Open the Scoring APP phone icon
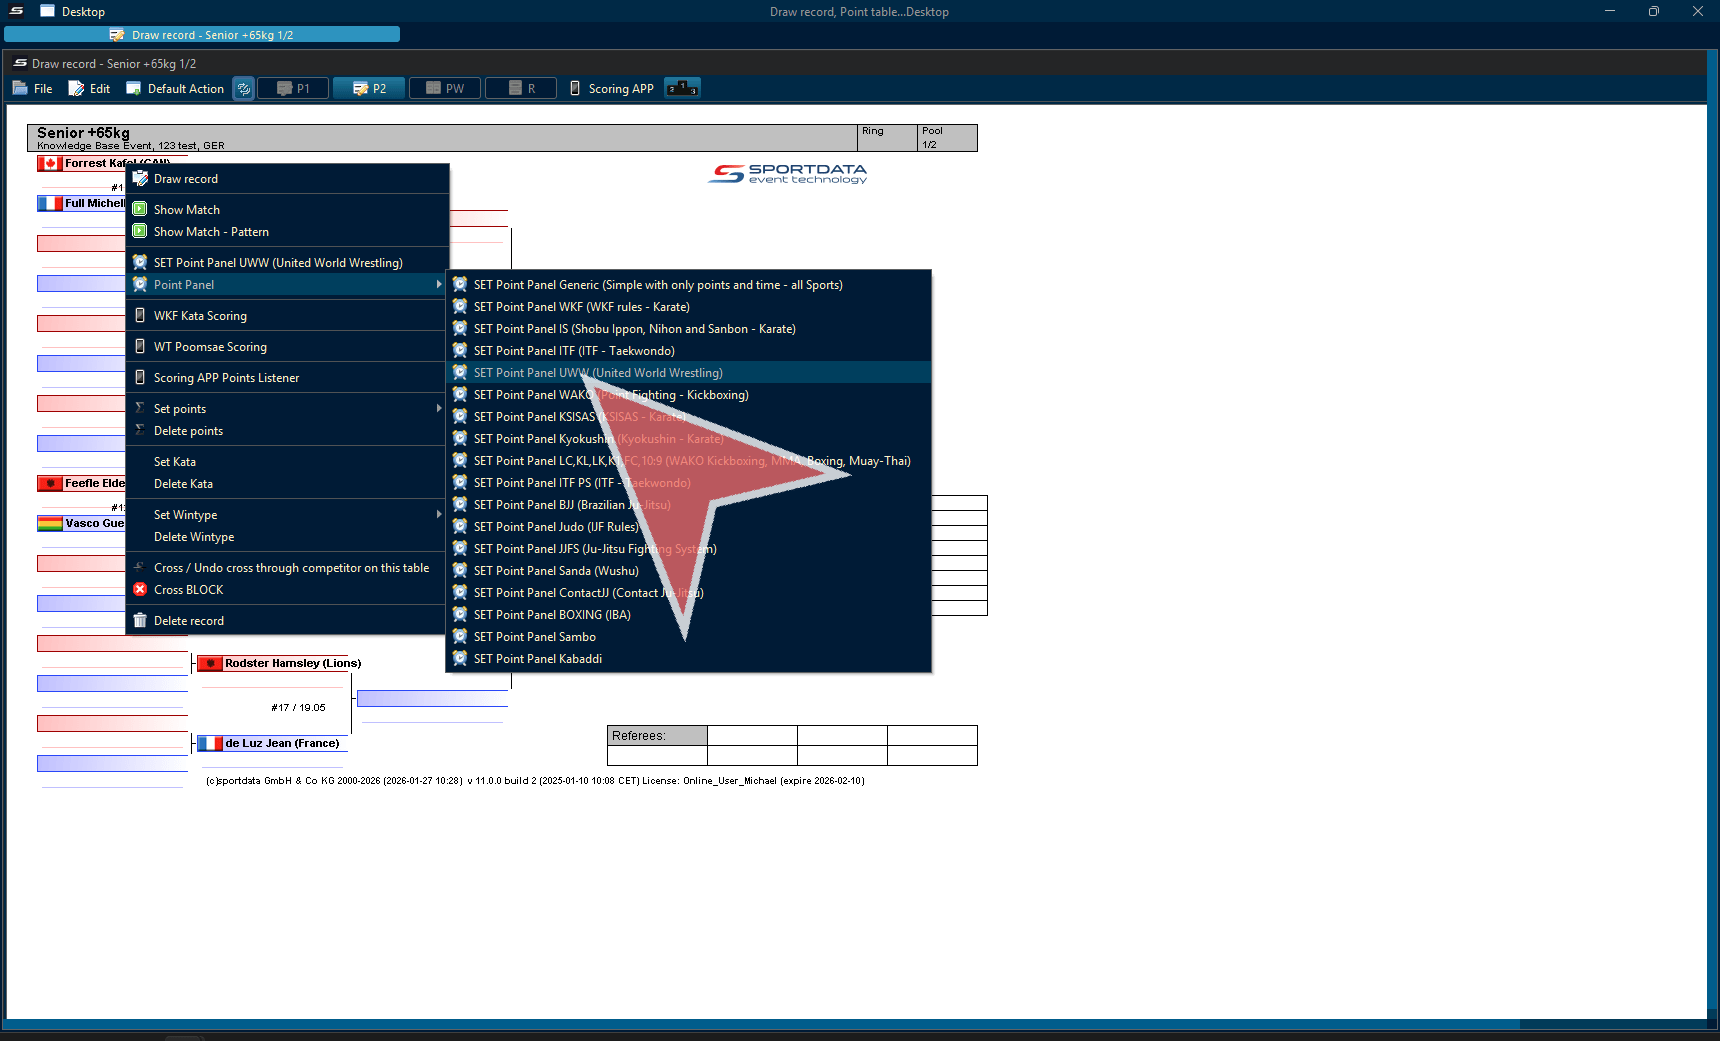 coord(575,89)
